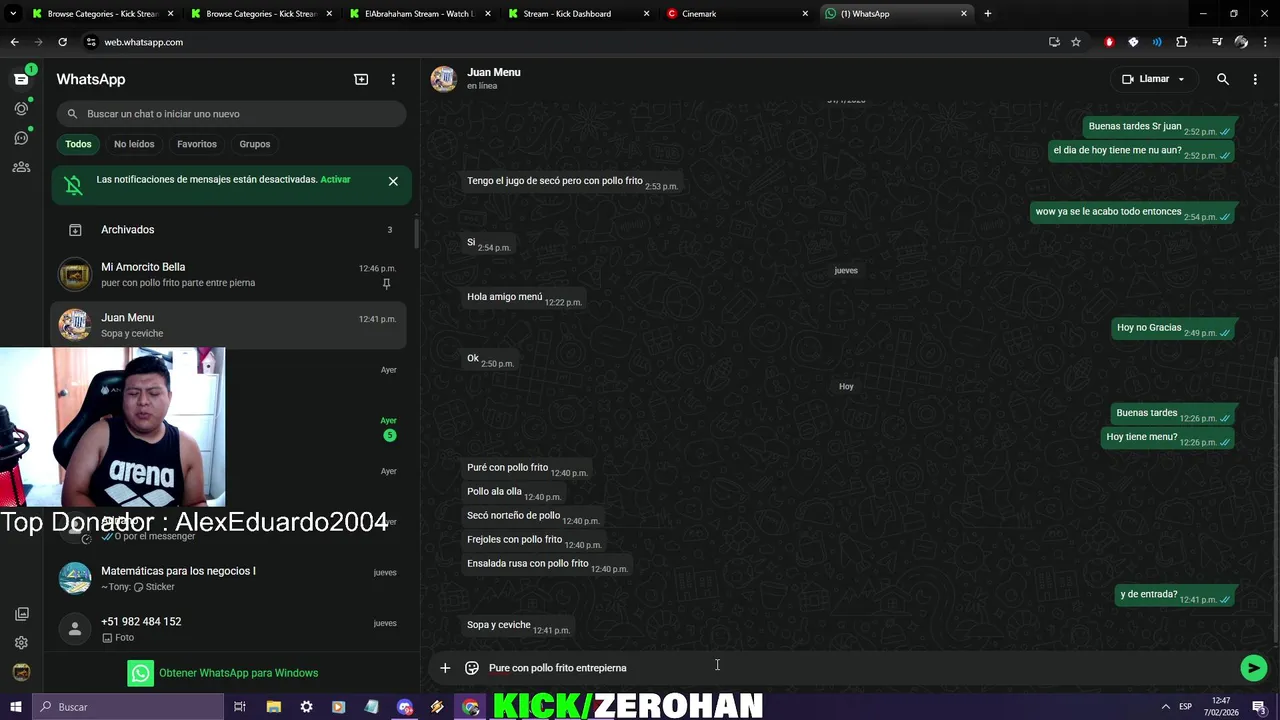The image size is (1280, 720).
Task: Click the Secó norteño de pollo message
Action: click(532, 517)
